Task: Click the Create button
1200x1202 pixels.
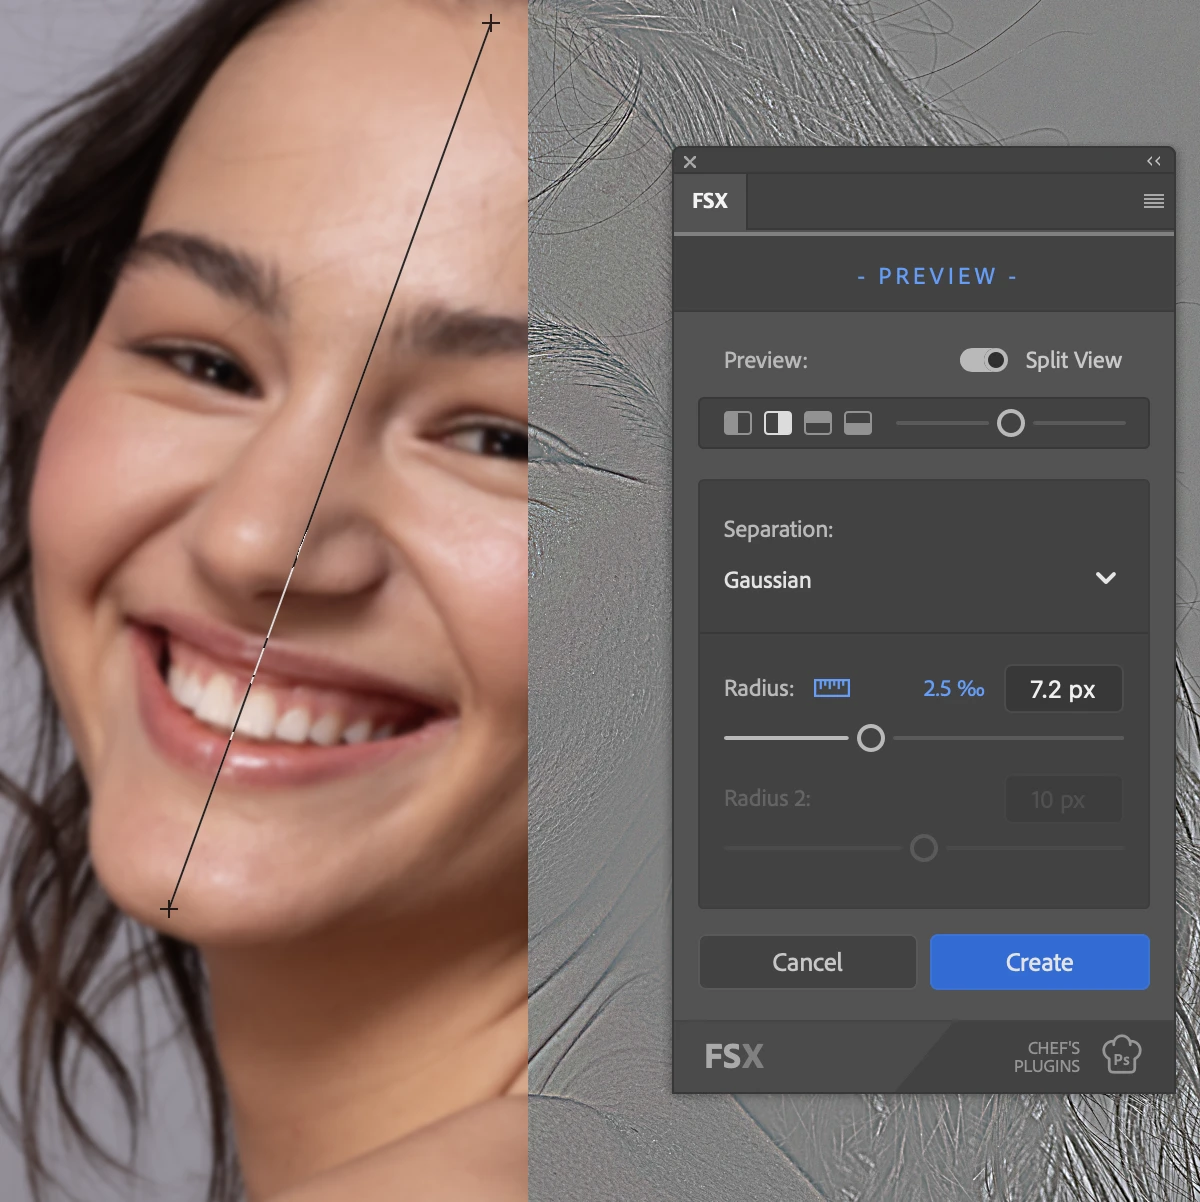Action: pos(1040,962)
